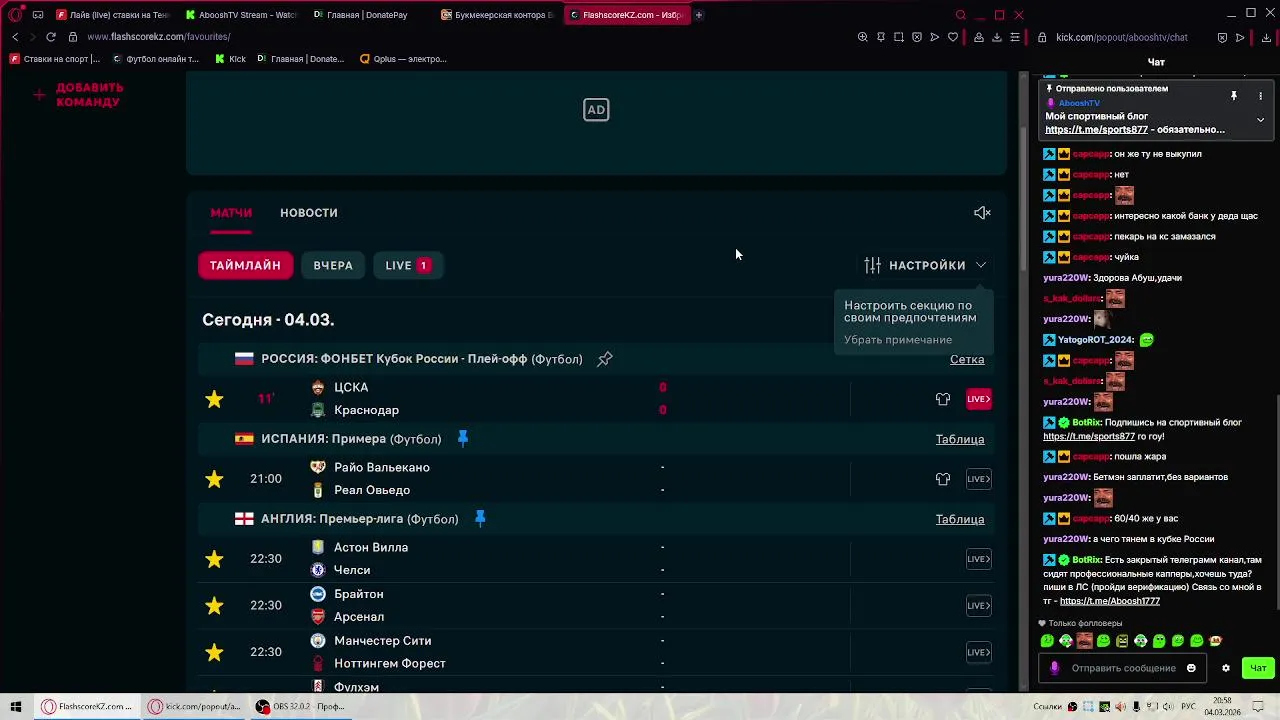The height and width of the screenshot is (720, 1280).
Task: Open the emoji picker in chat input
Action: pos(1190,668)
